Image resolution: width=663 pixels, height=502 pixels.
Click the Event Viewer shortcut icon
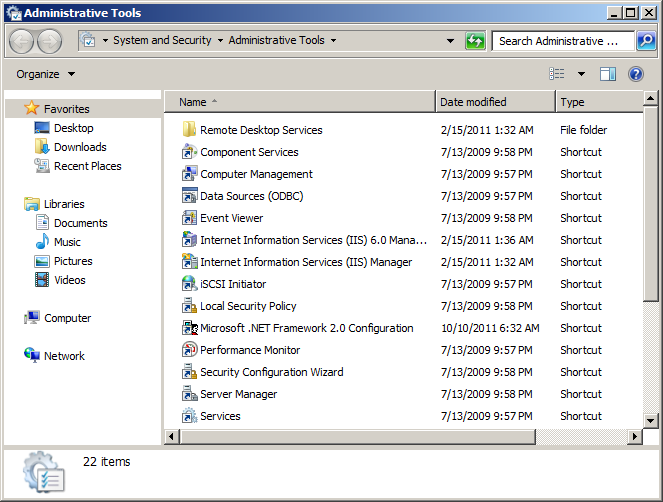pos(190,218)
